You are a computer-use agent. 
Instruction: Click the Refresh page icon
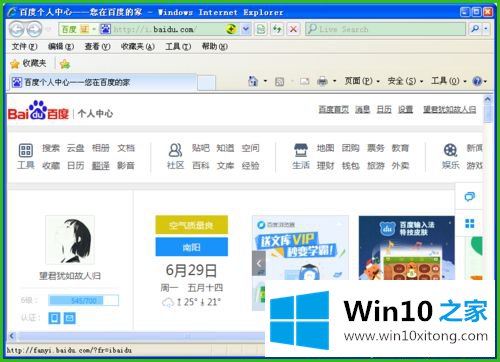coord(277,29)
